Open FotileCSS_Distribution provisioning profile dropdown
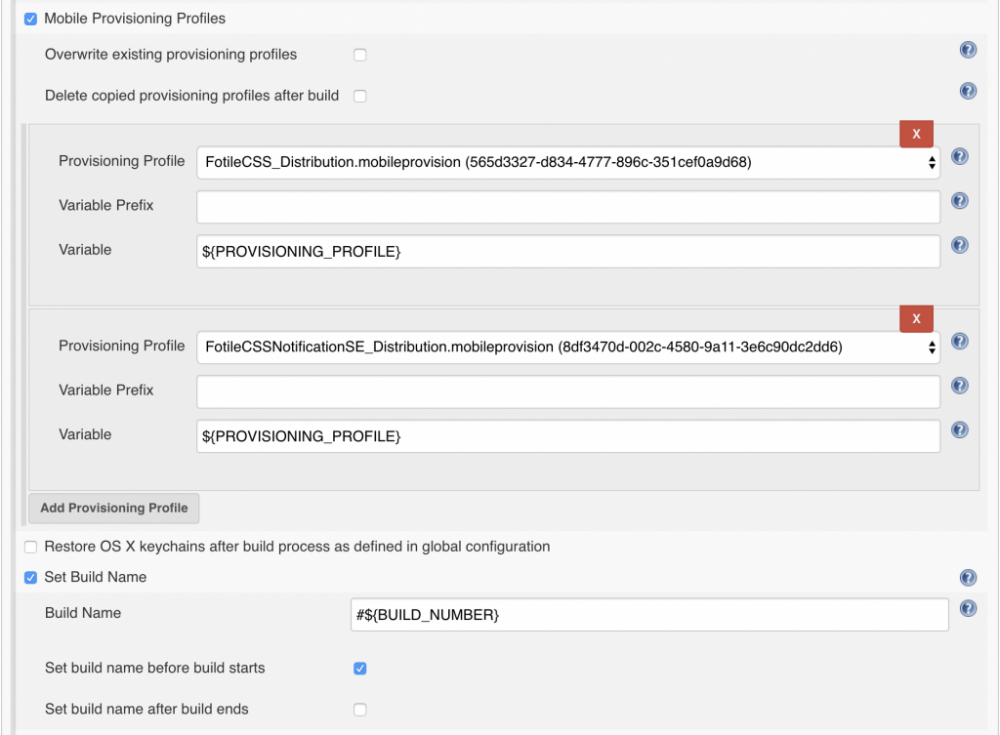The width and height of the screenshot is (1000, 735). [568, 162]
